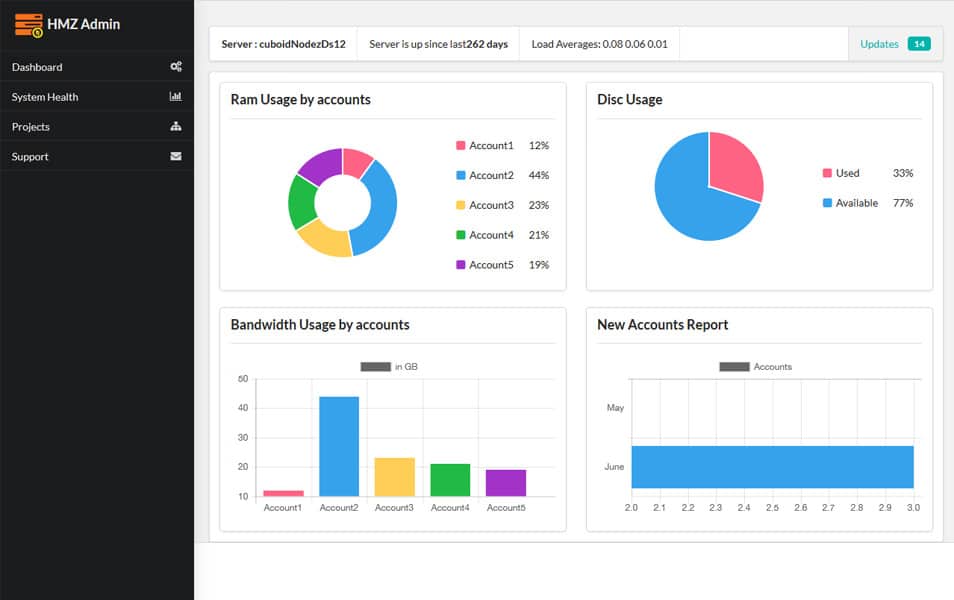Screen dimensions: 954x600
Task: Navigate to System Health in sidebar
Action: pos(44,97)
